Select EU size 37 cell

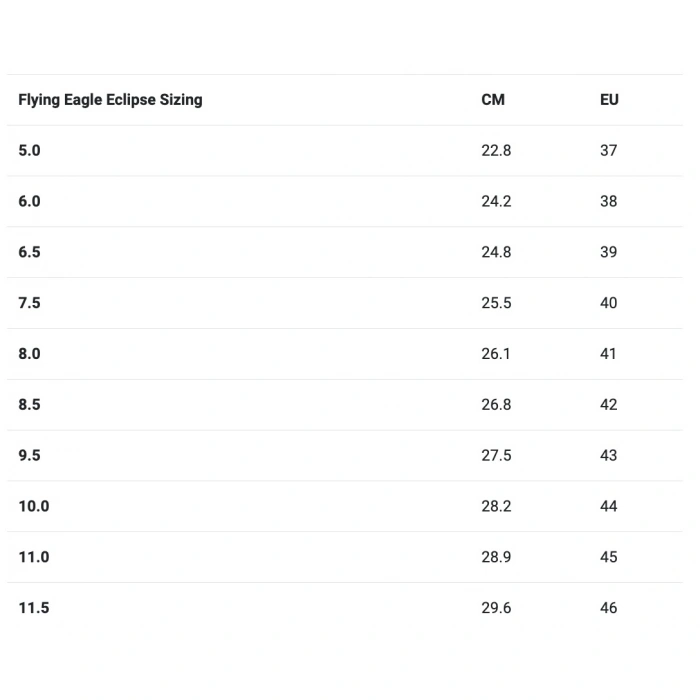[x=608, y=150]
